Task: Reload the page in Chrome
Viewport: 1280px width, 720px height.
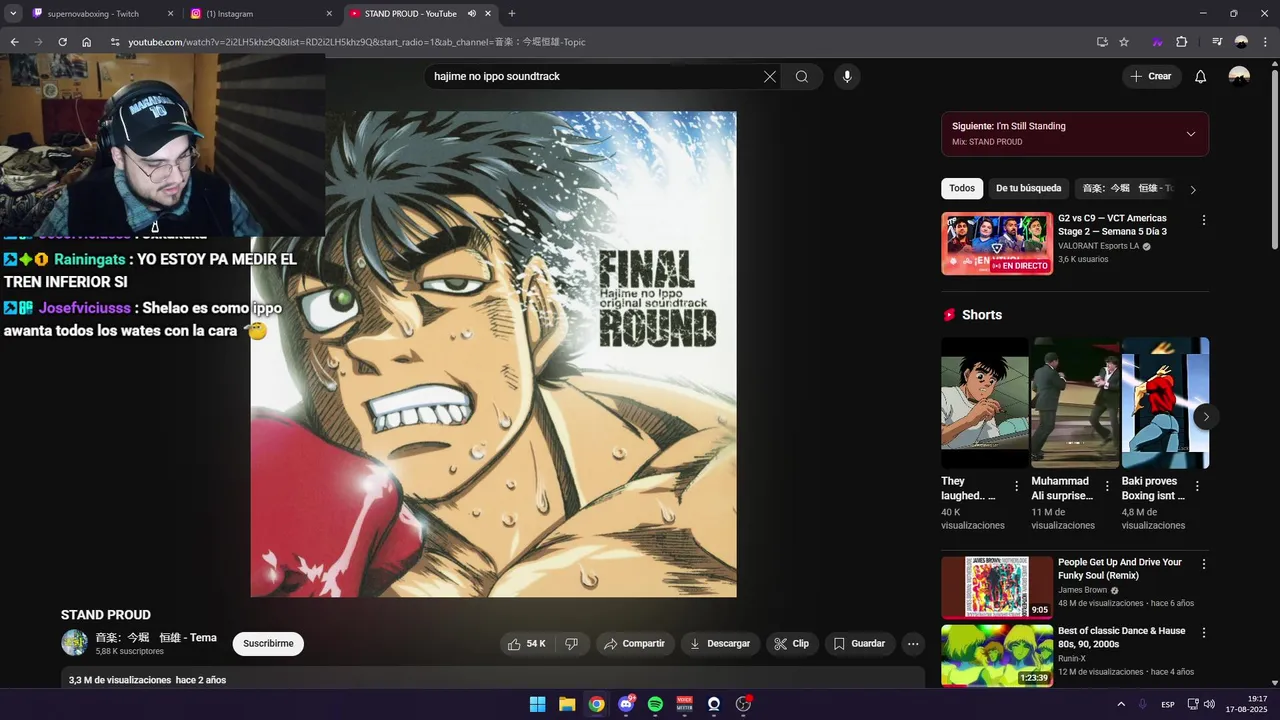Action: pos(62,42)
